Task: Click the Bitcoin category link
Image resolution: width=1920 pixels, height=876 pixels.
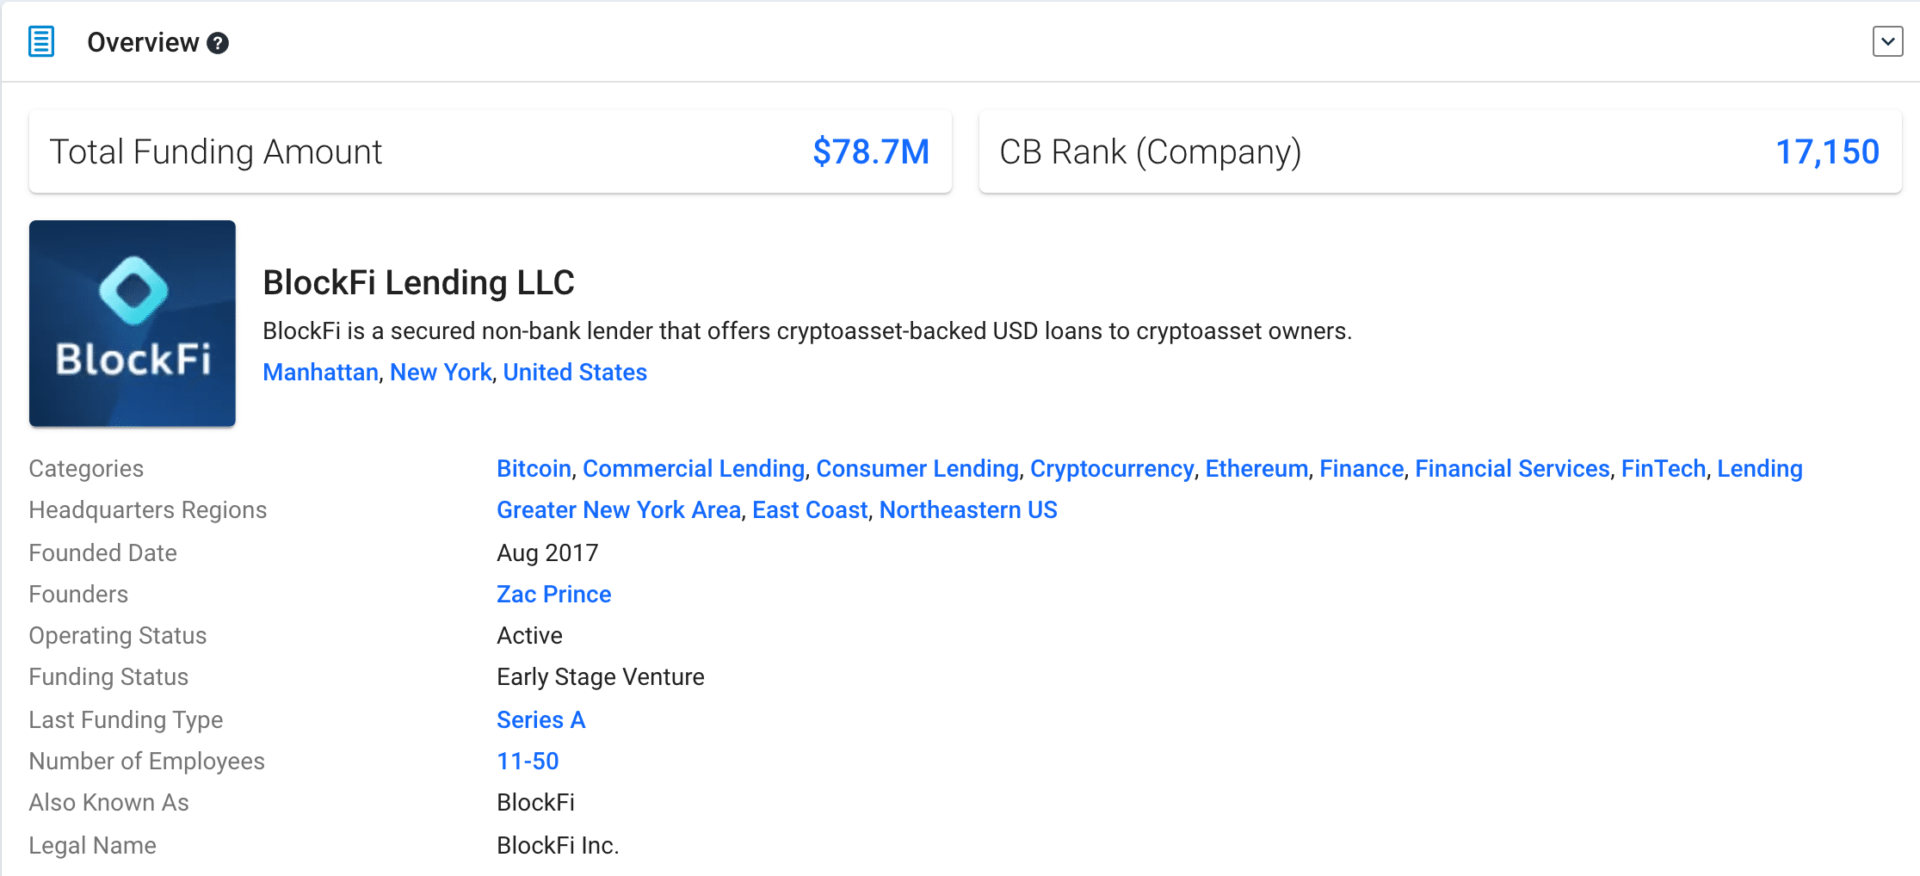Action: coord(533,468)
